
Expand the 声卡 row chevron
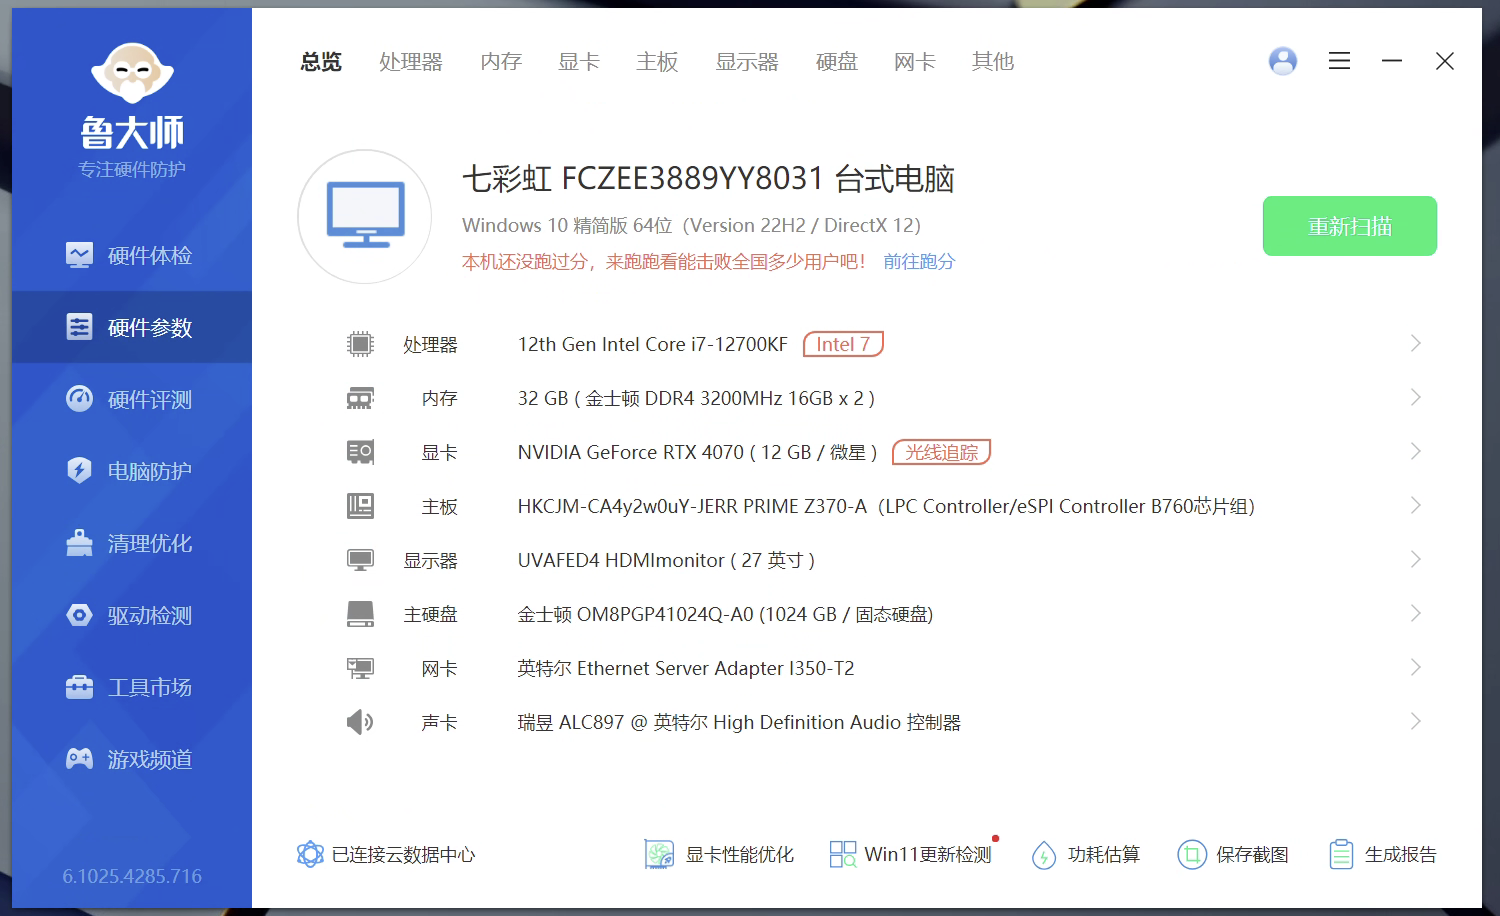[1415, 721]
